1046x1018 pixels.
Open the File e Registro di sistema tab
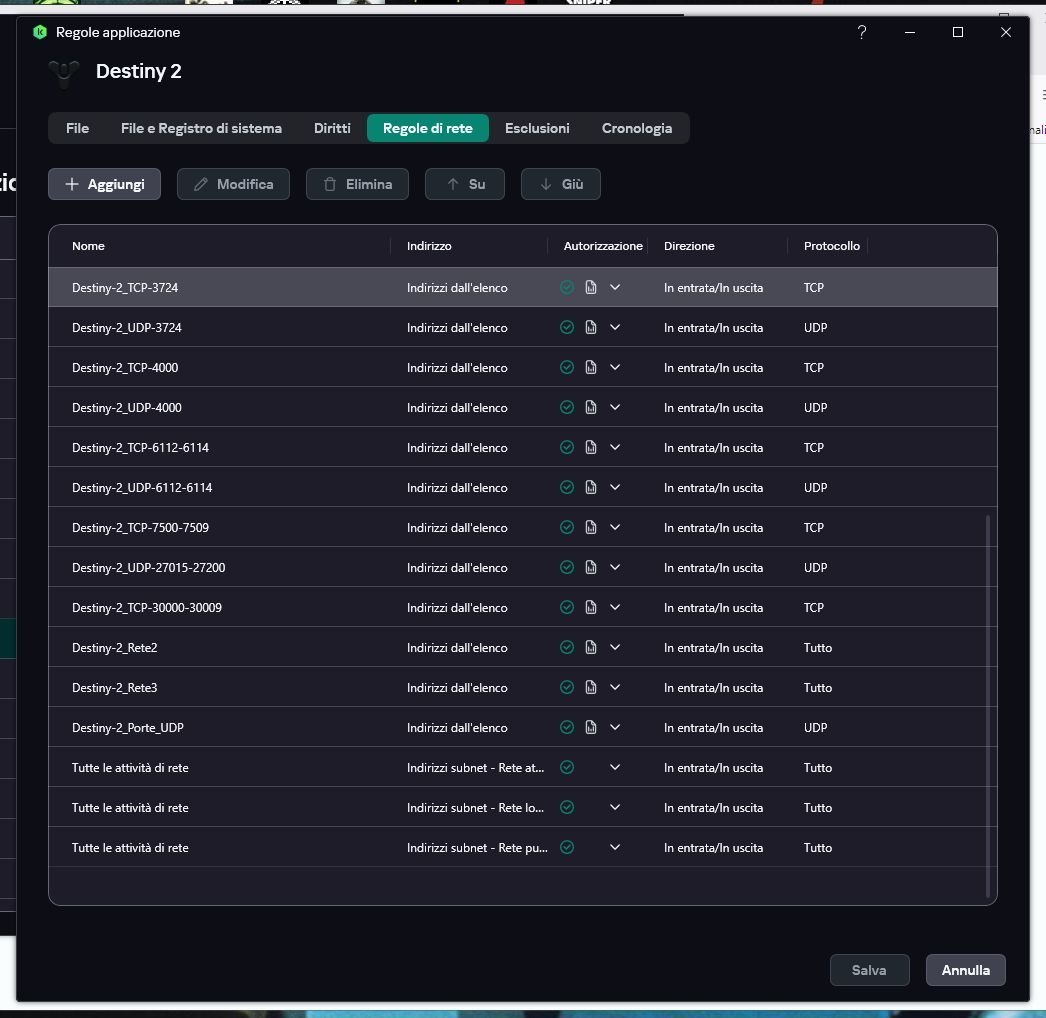(x=201, y=128)
